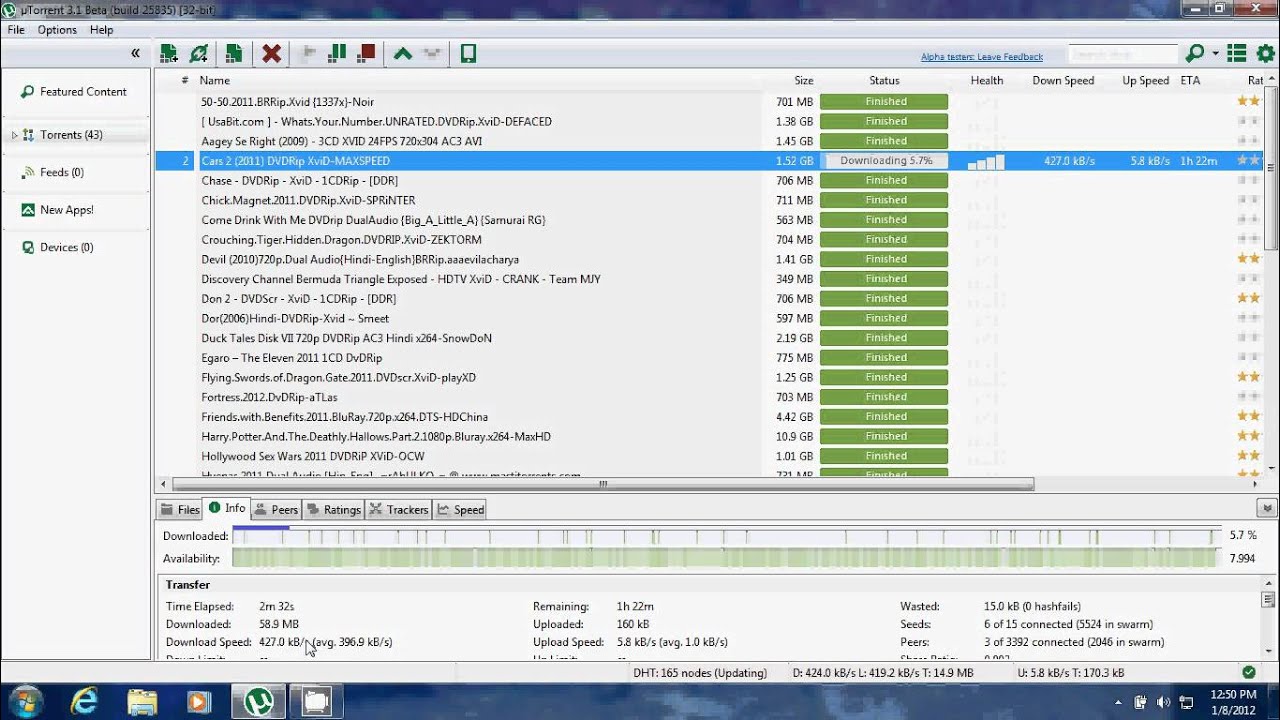Screen dimensions: 1280x720
Task: Select the Crouching.Tiger.Hidden.Dragon torrent
Action: click(x=709, y=240)
